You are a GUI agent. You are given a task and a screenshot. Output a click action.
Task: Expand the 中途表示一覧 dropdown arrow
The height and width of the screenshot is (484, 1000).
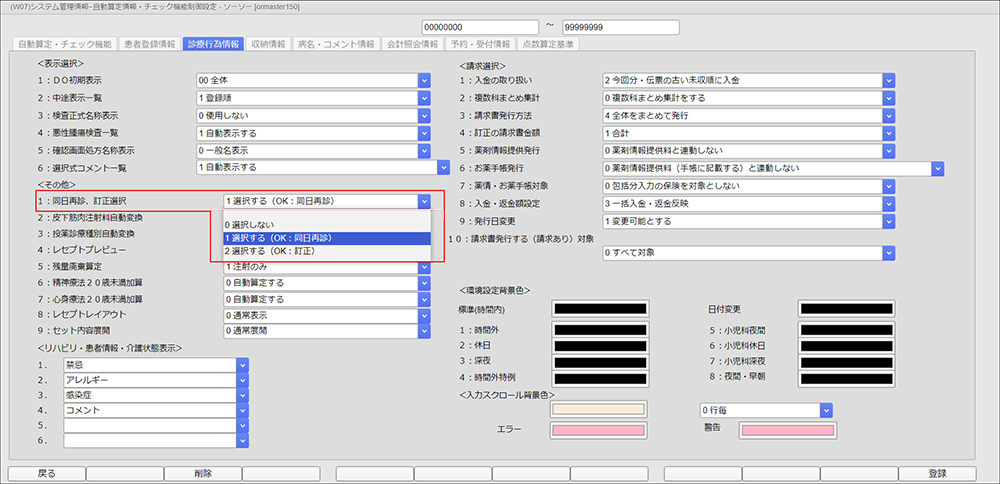tap(423, 98)
